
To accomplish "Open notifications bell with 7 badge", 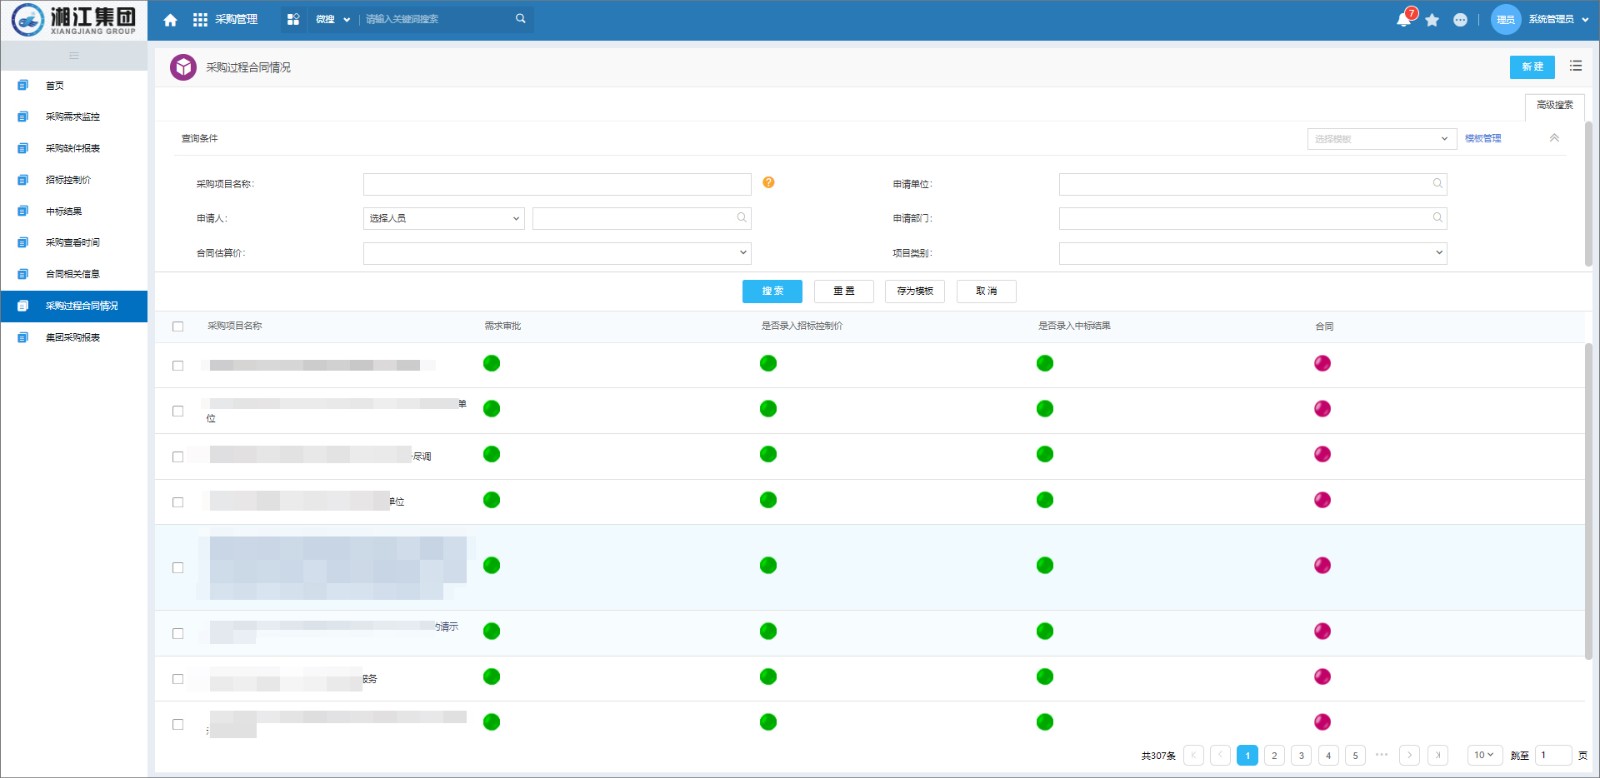I will 1404,19.
